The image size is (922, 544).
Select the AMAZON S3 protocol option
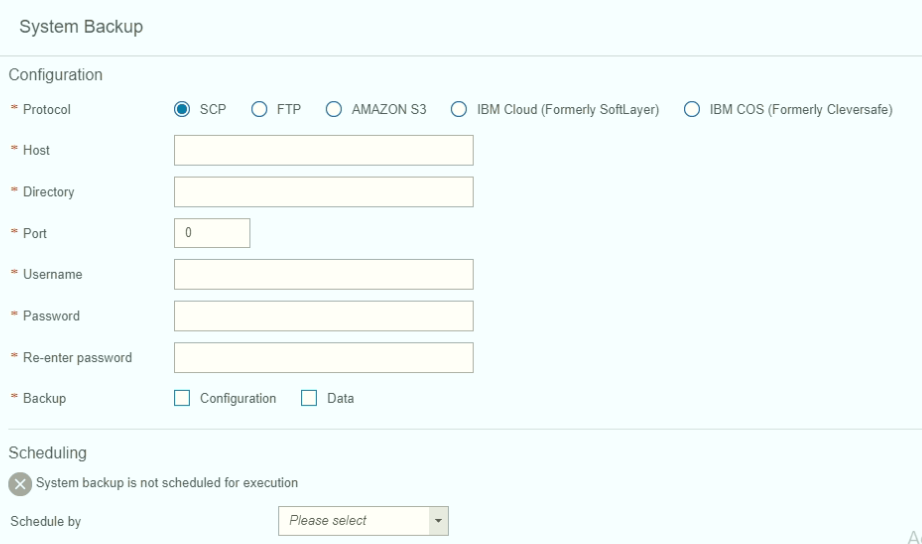tap(333, 109)
